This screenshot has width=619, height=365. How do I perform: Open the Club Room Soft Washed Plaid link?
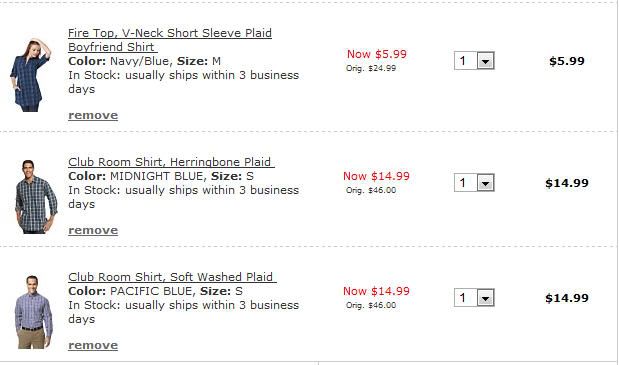coord(172,277)
